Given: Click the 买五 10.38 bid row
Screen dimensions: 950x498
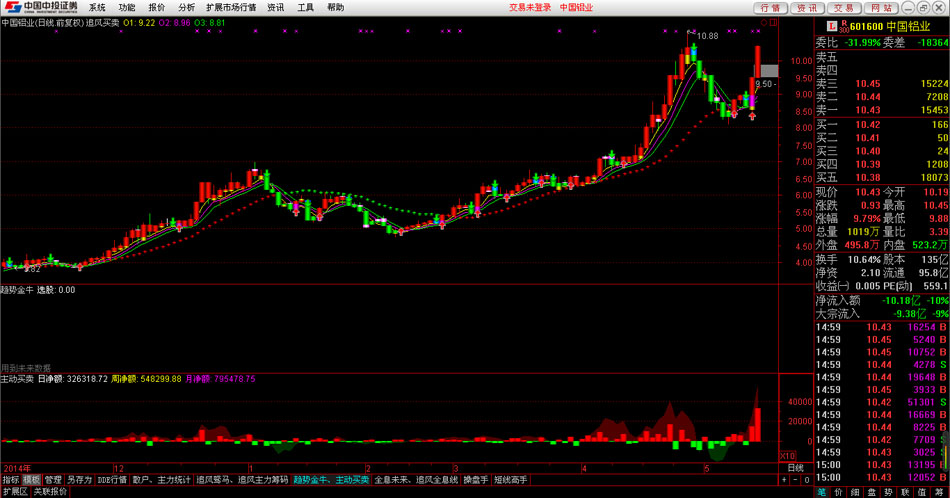Looking at the screenshot, I should pyautogui.click(x=882, y=178).
